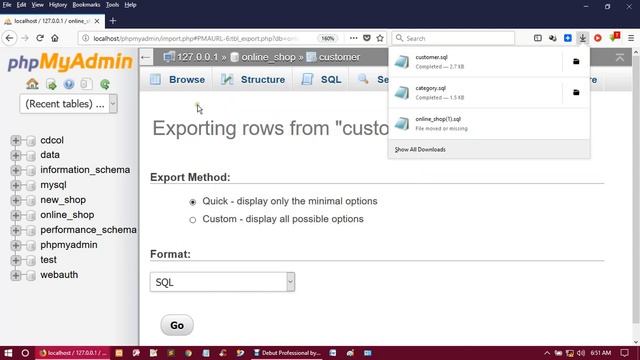The width and height of the screenshot is (640, 360).
Task: Click the online_shop(1).sql download entry
Action: pyautogui.click(x=489, y=124)
